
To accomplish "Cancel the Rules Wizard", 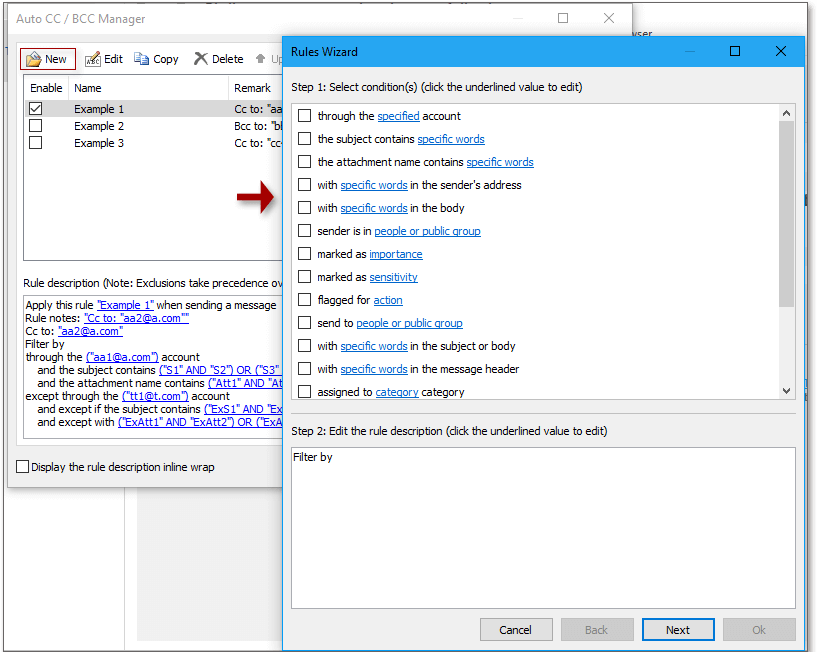I will coord(516,629).
